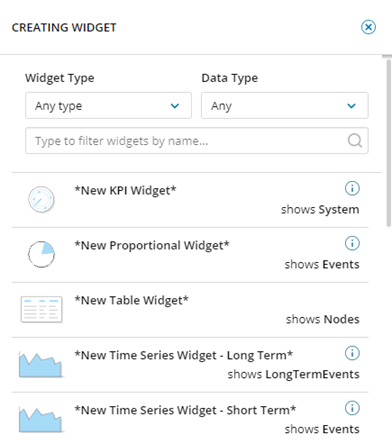Show info for Time Series Long Term widget

click(x=352, y=353)
